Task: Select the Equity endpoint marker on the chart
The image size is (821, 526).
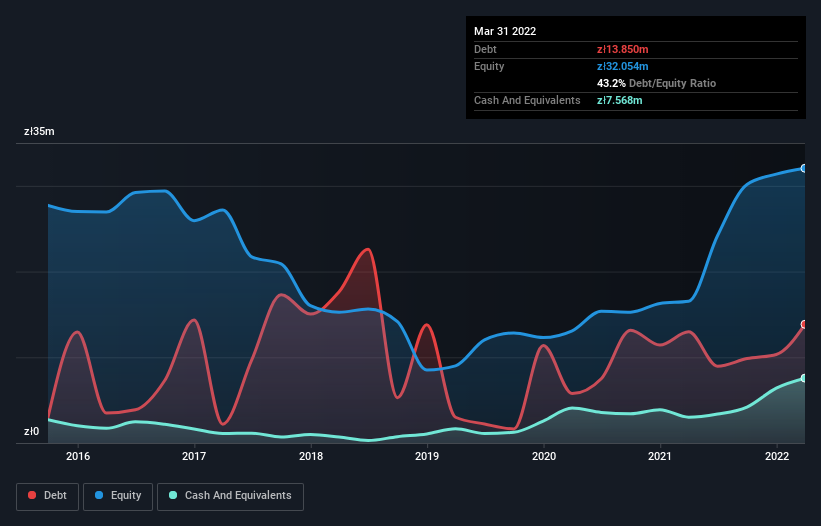Action: (804, 168)
